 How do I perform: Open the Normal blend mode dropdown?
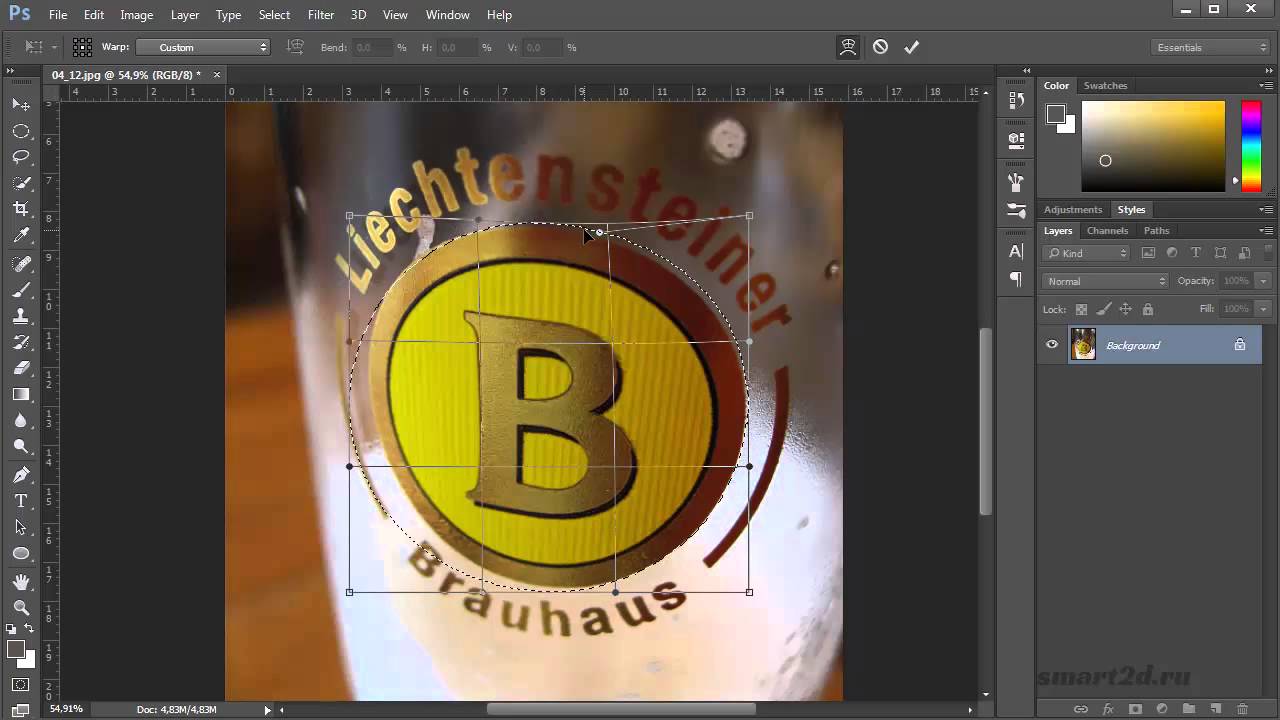pyautogui.click(x=1105, y=281)
